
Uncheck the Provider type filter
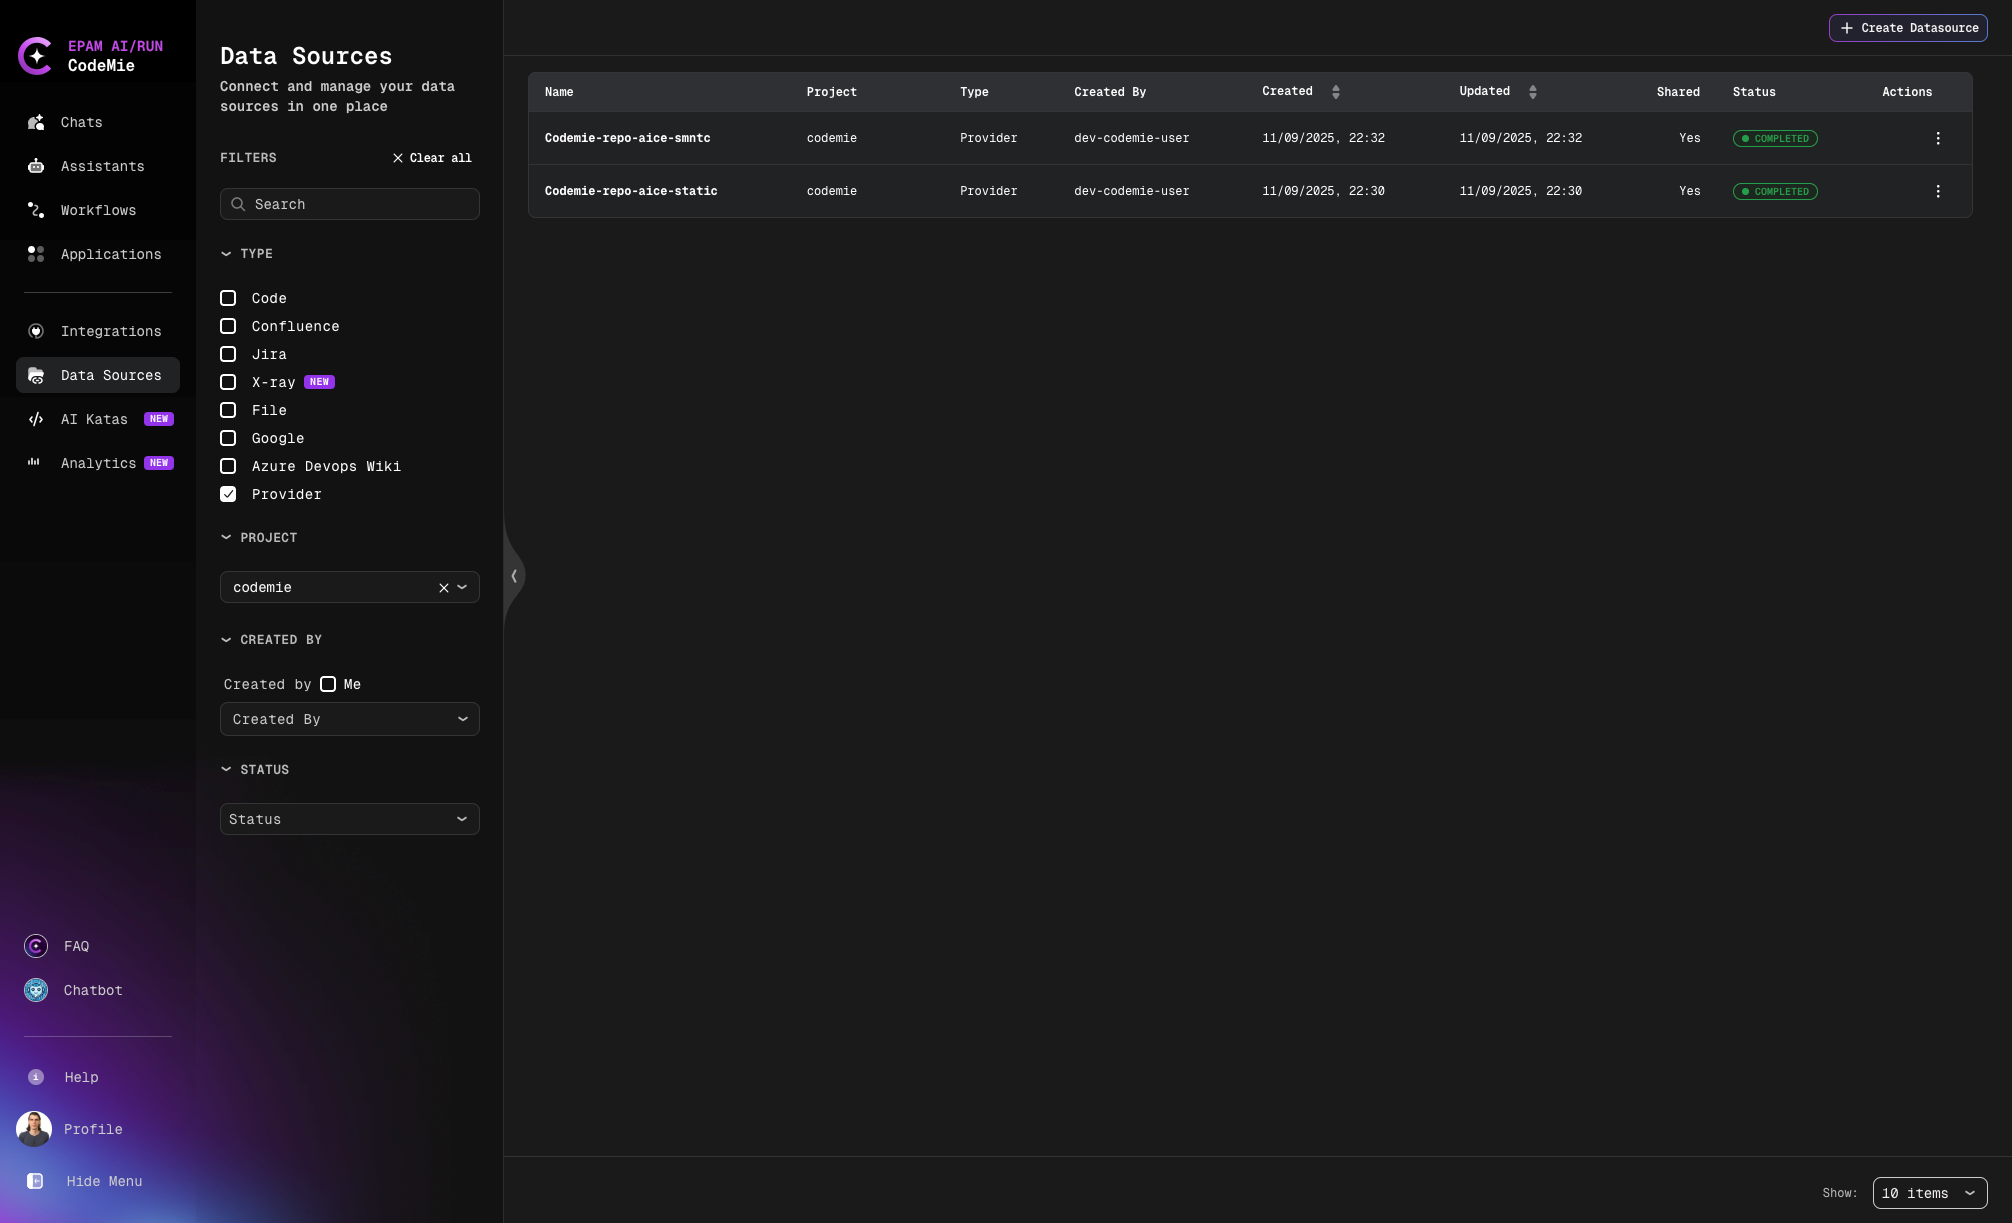[x=228, y=494]
